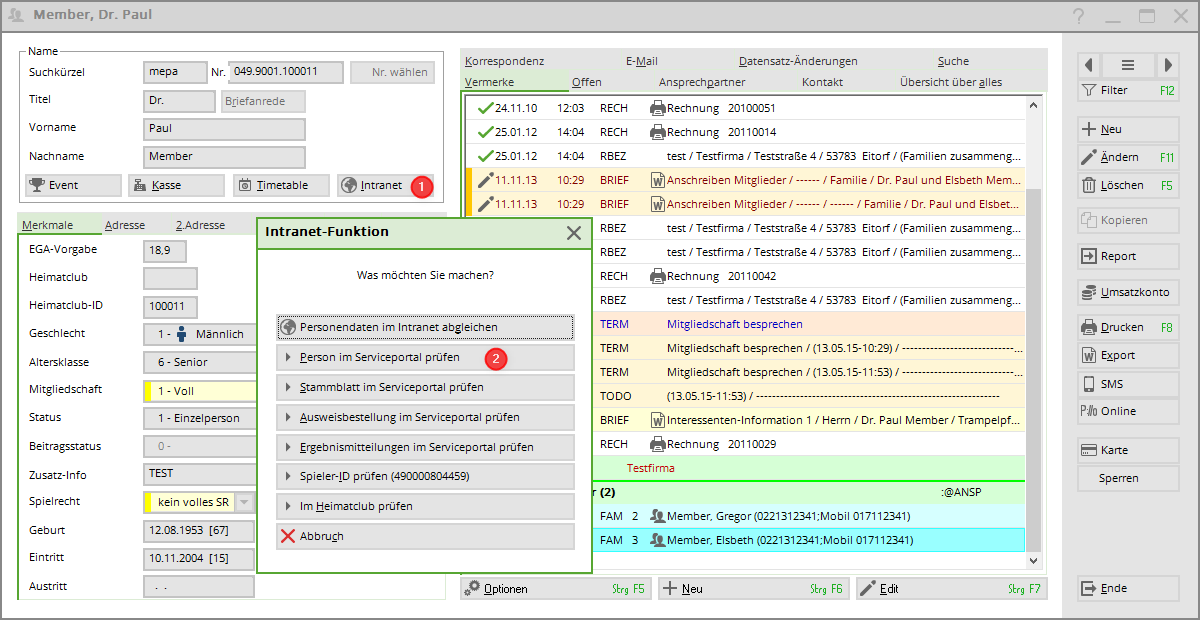Close the Intranet-Funktion dialog
Image resolution: width=1200 pixels, height=620 pixels.
(x=574, y=232)
